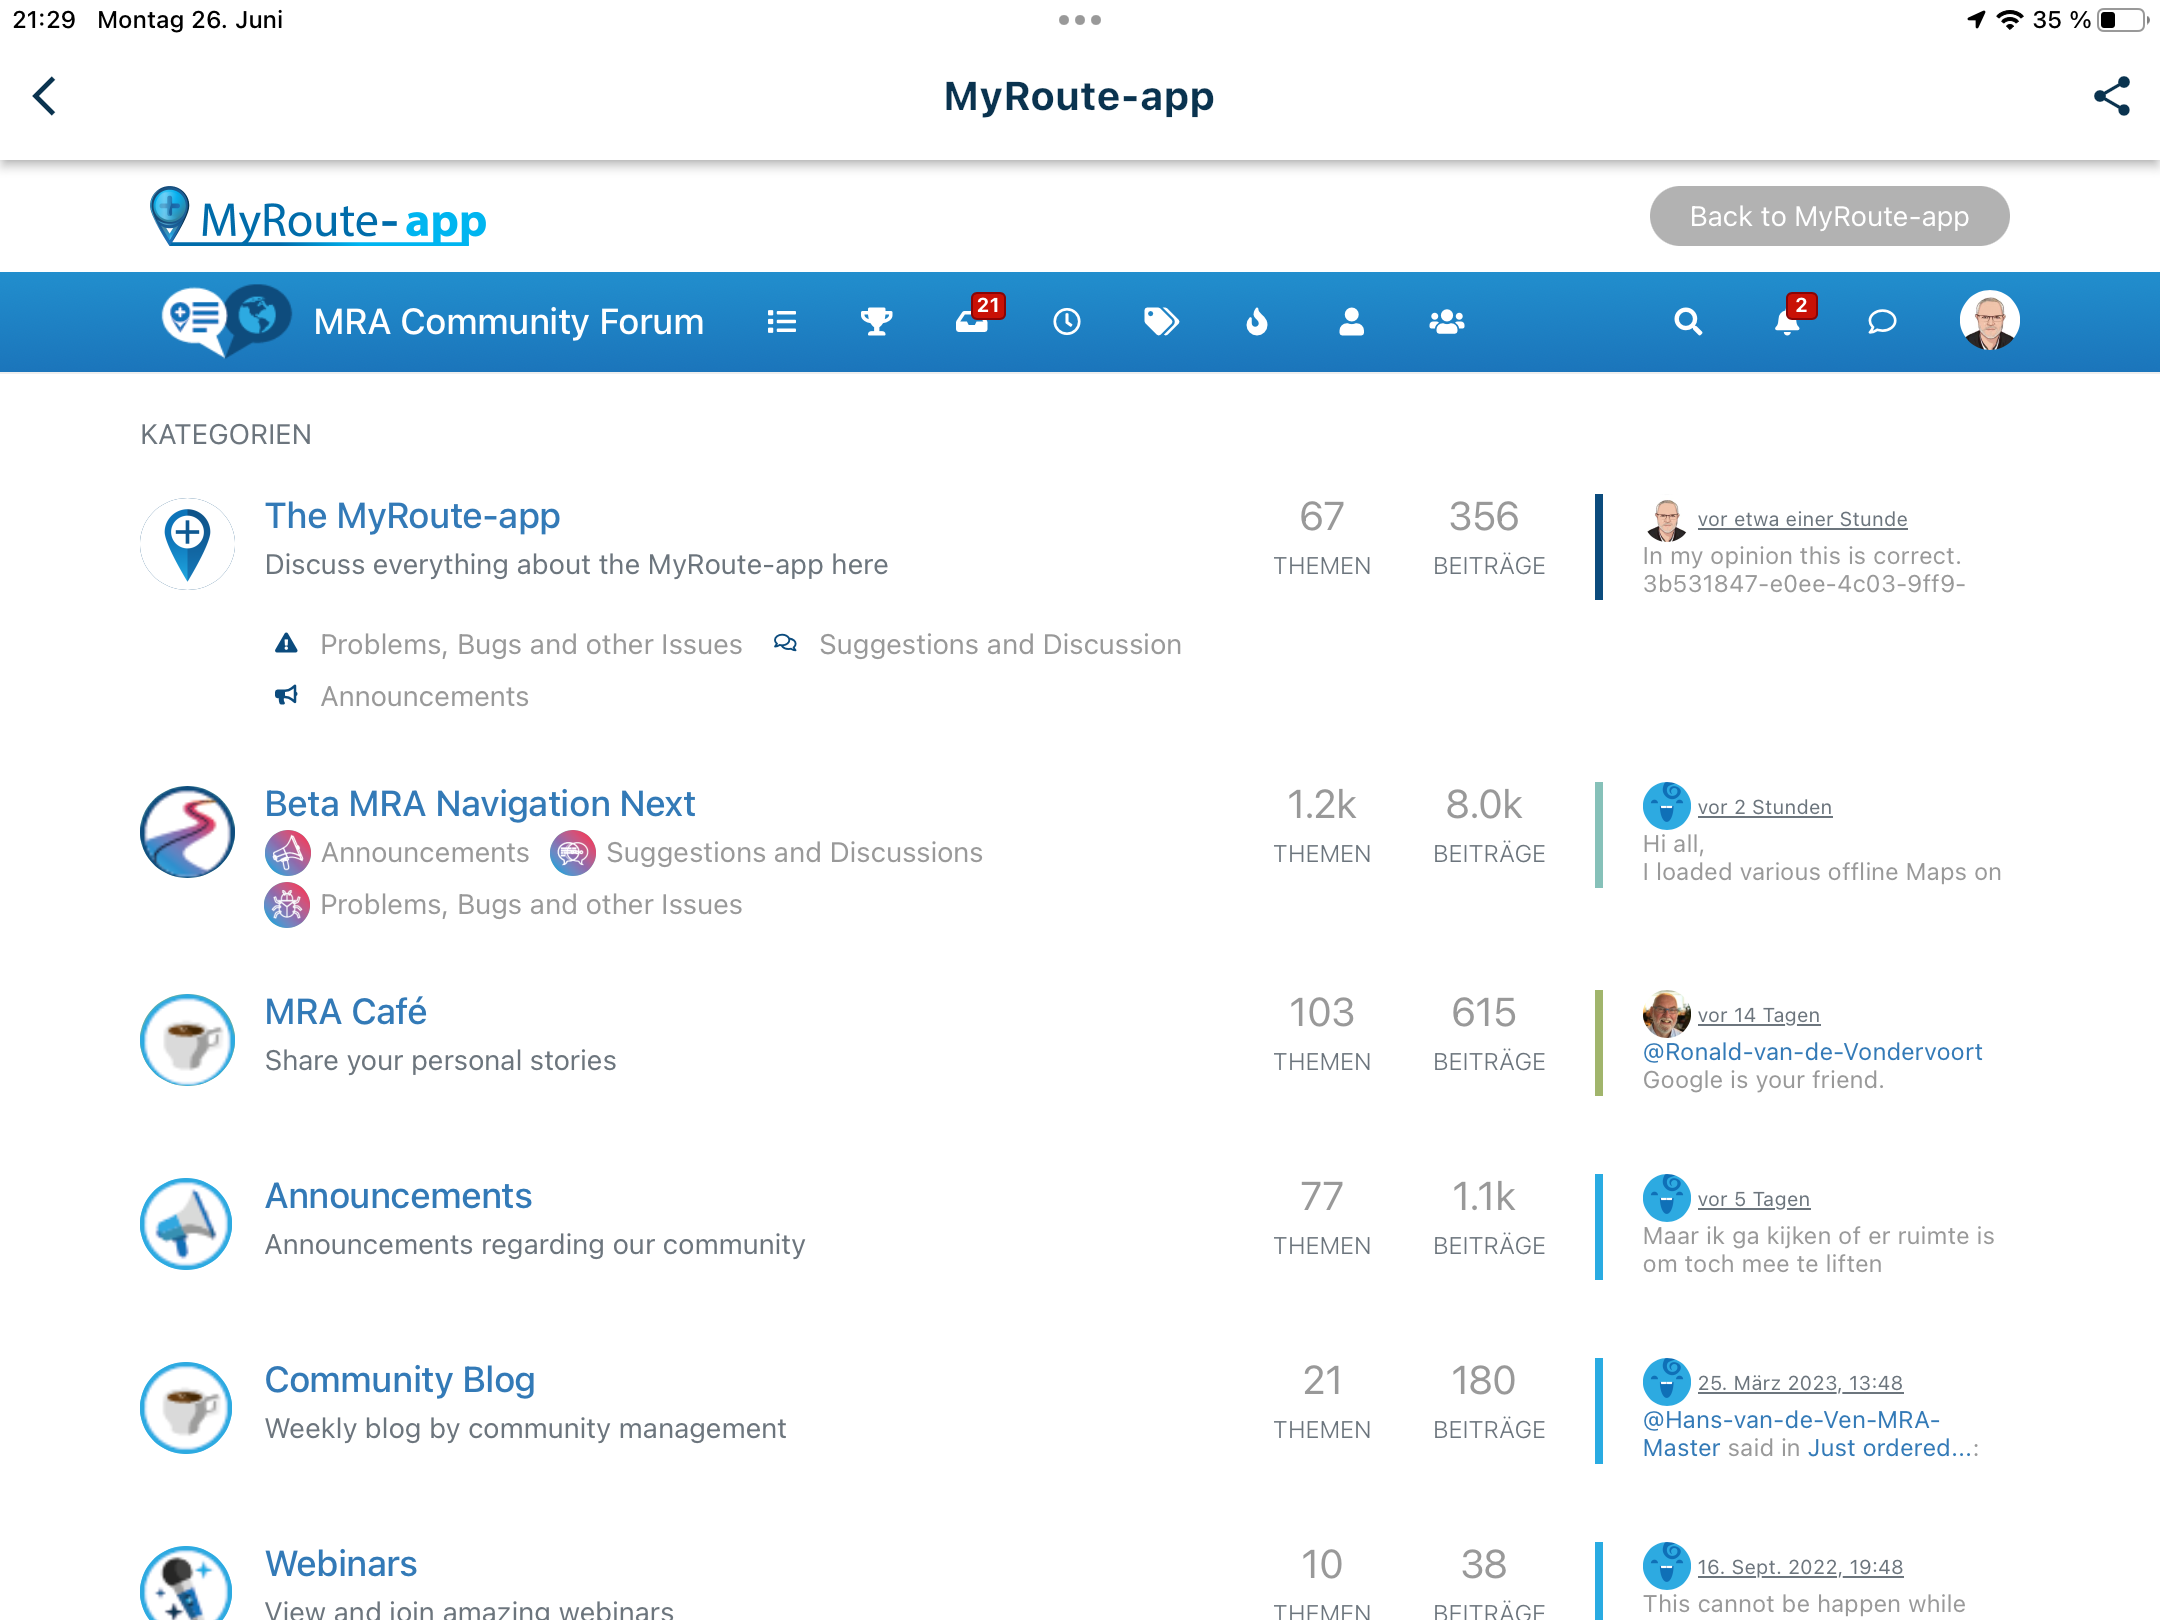Open the users icon

[1351, 322]
